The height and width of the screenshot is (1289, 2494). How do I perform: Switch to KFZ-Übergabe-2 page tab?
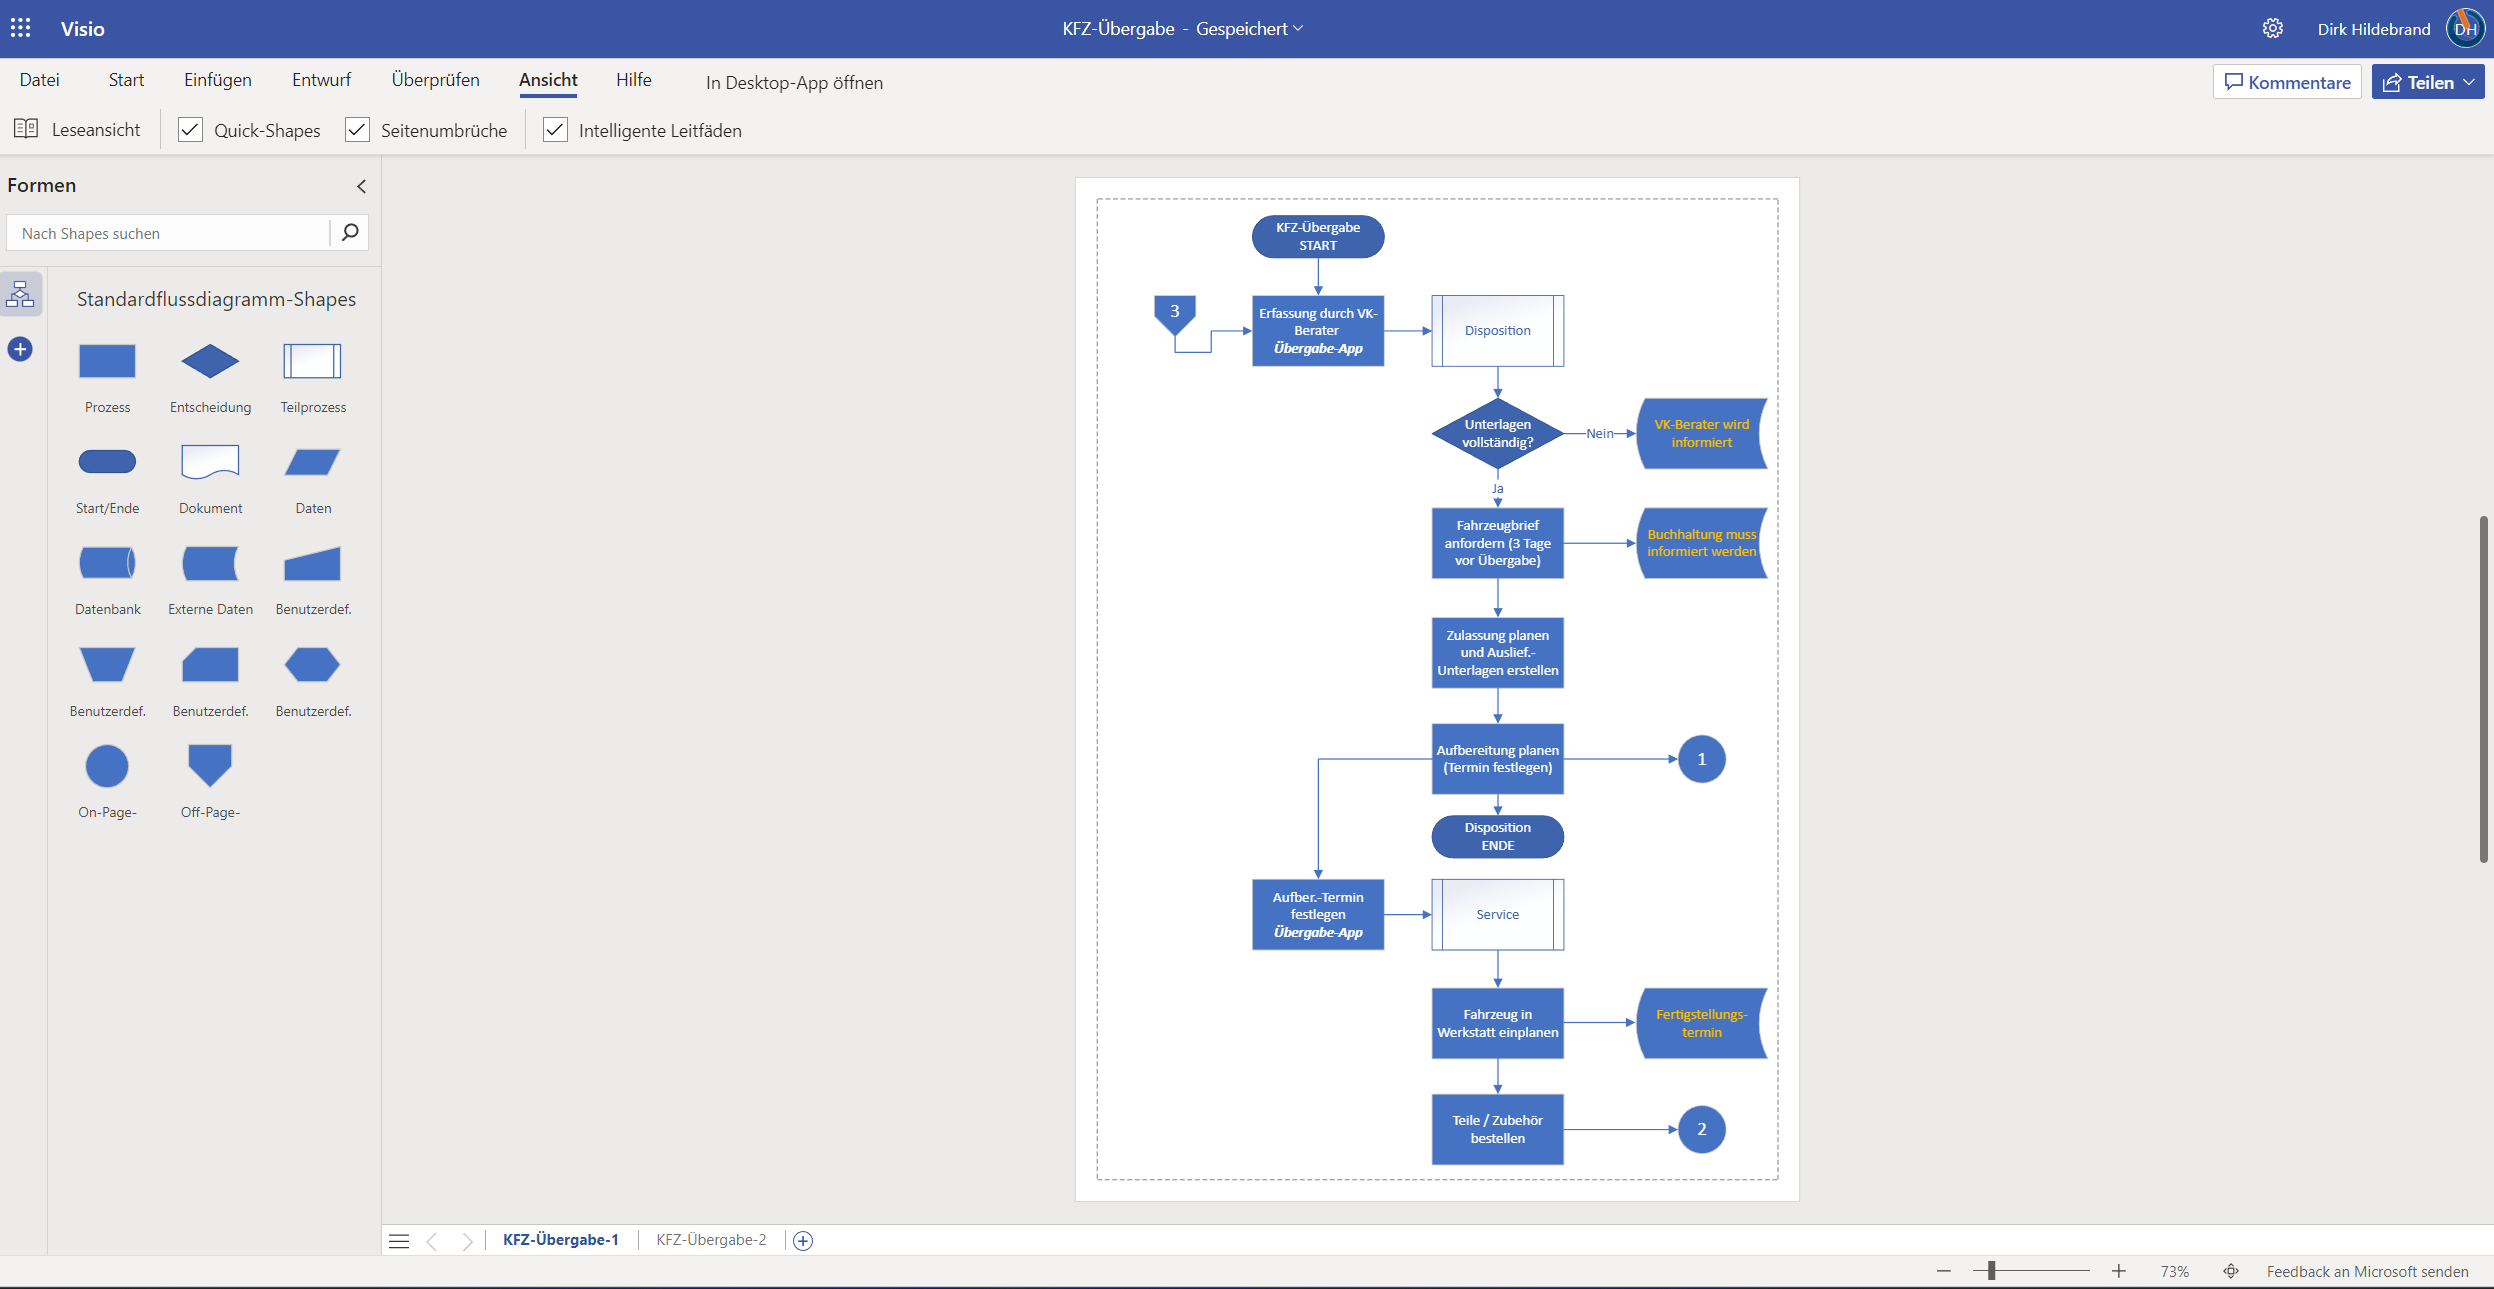(711, 1240)
